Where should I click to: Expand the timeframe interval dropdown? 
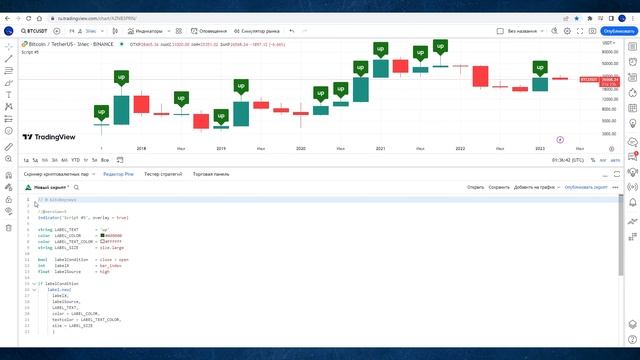coord(102,31)
